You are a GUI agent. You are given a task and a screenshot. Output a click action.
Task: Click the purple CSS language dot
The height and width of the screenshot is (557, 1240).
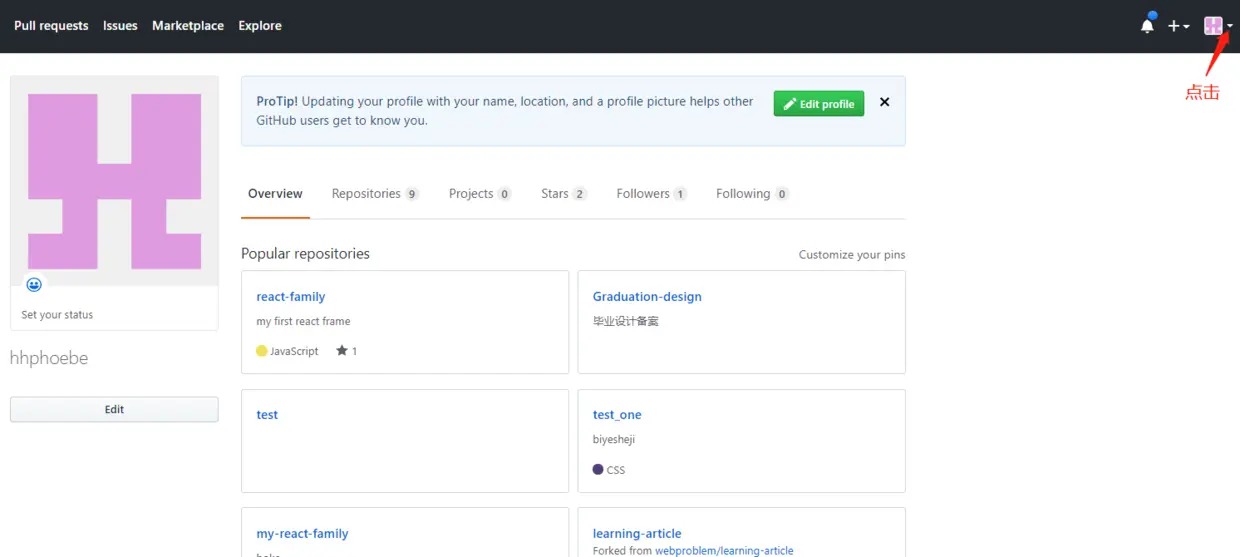coord(598,469)
